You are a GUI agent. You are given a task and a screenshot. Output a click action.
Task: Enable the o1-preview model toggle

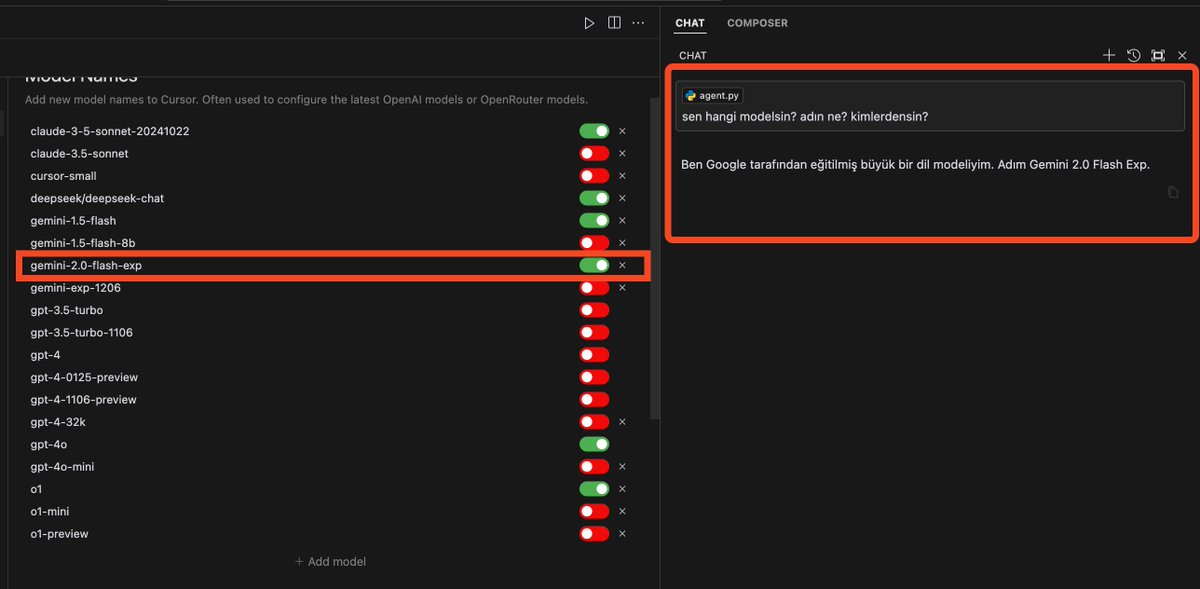pos(594,533)
